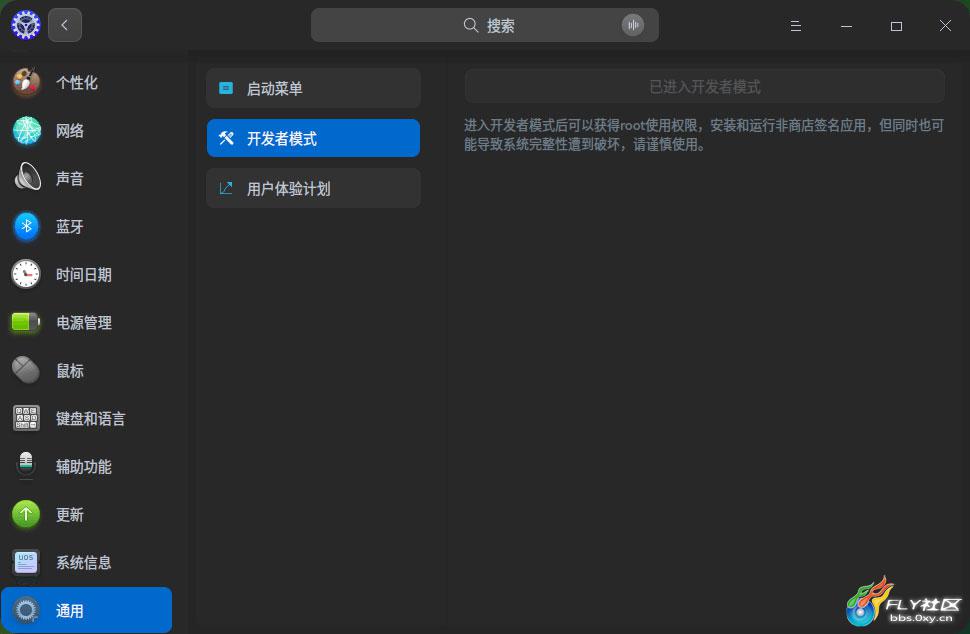
Task: Click the Control Center gear logo icon
Action: click(25, 25)
